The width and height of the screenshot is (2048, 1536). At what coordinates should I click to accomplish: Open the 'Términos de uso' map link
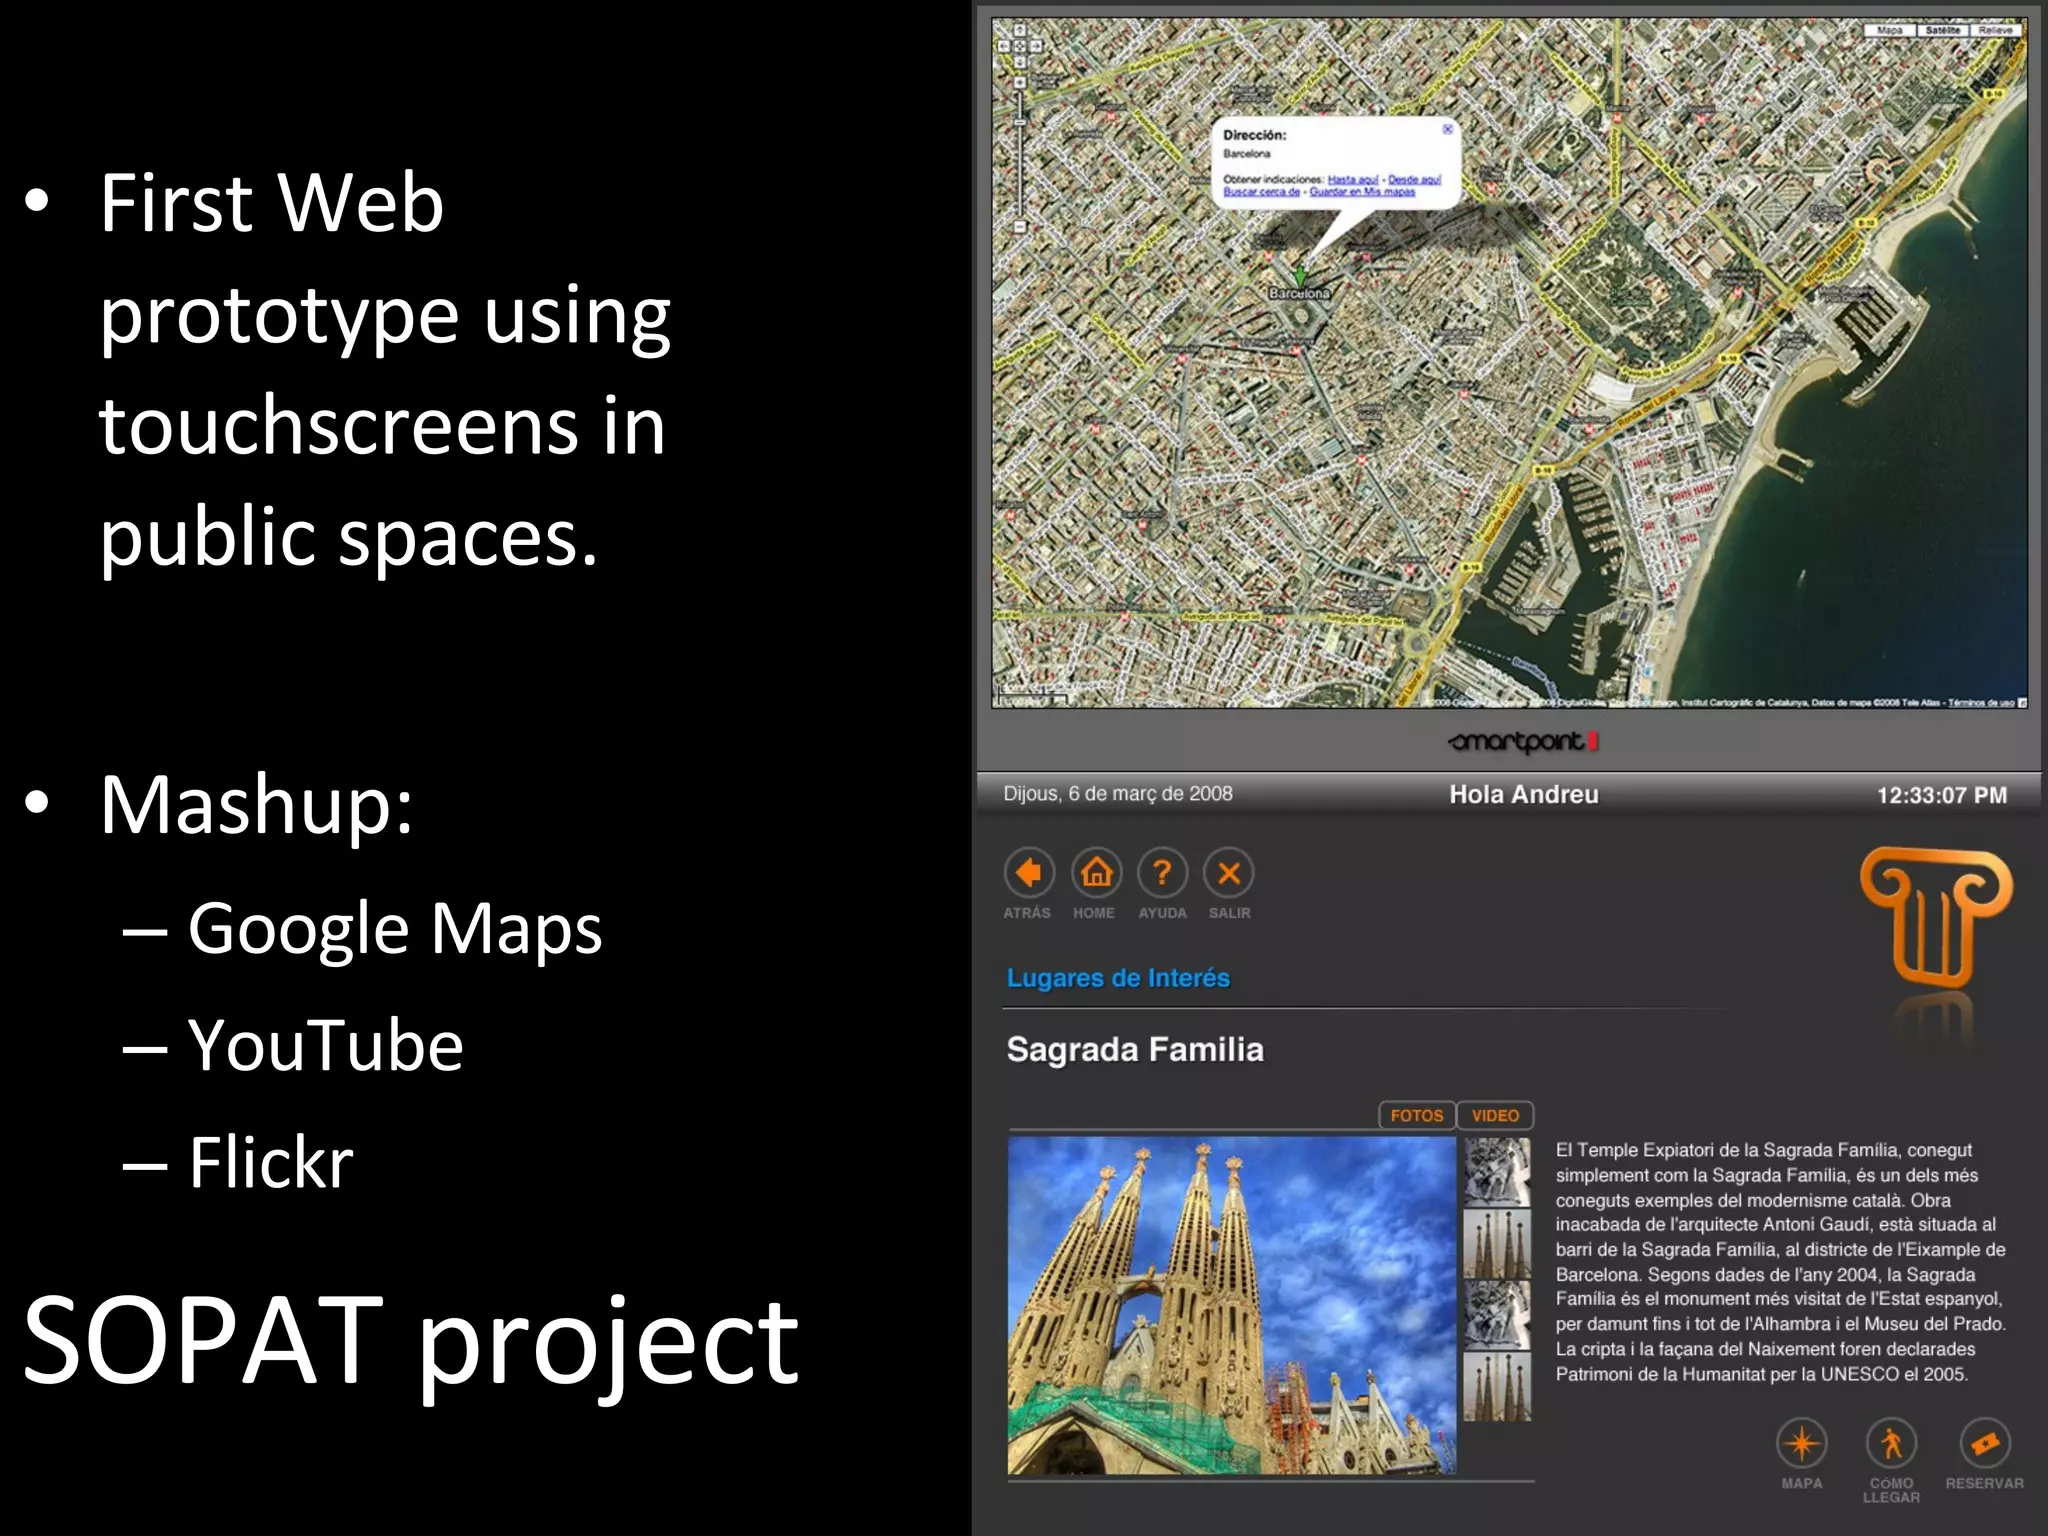coord(1980,703)
